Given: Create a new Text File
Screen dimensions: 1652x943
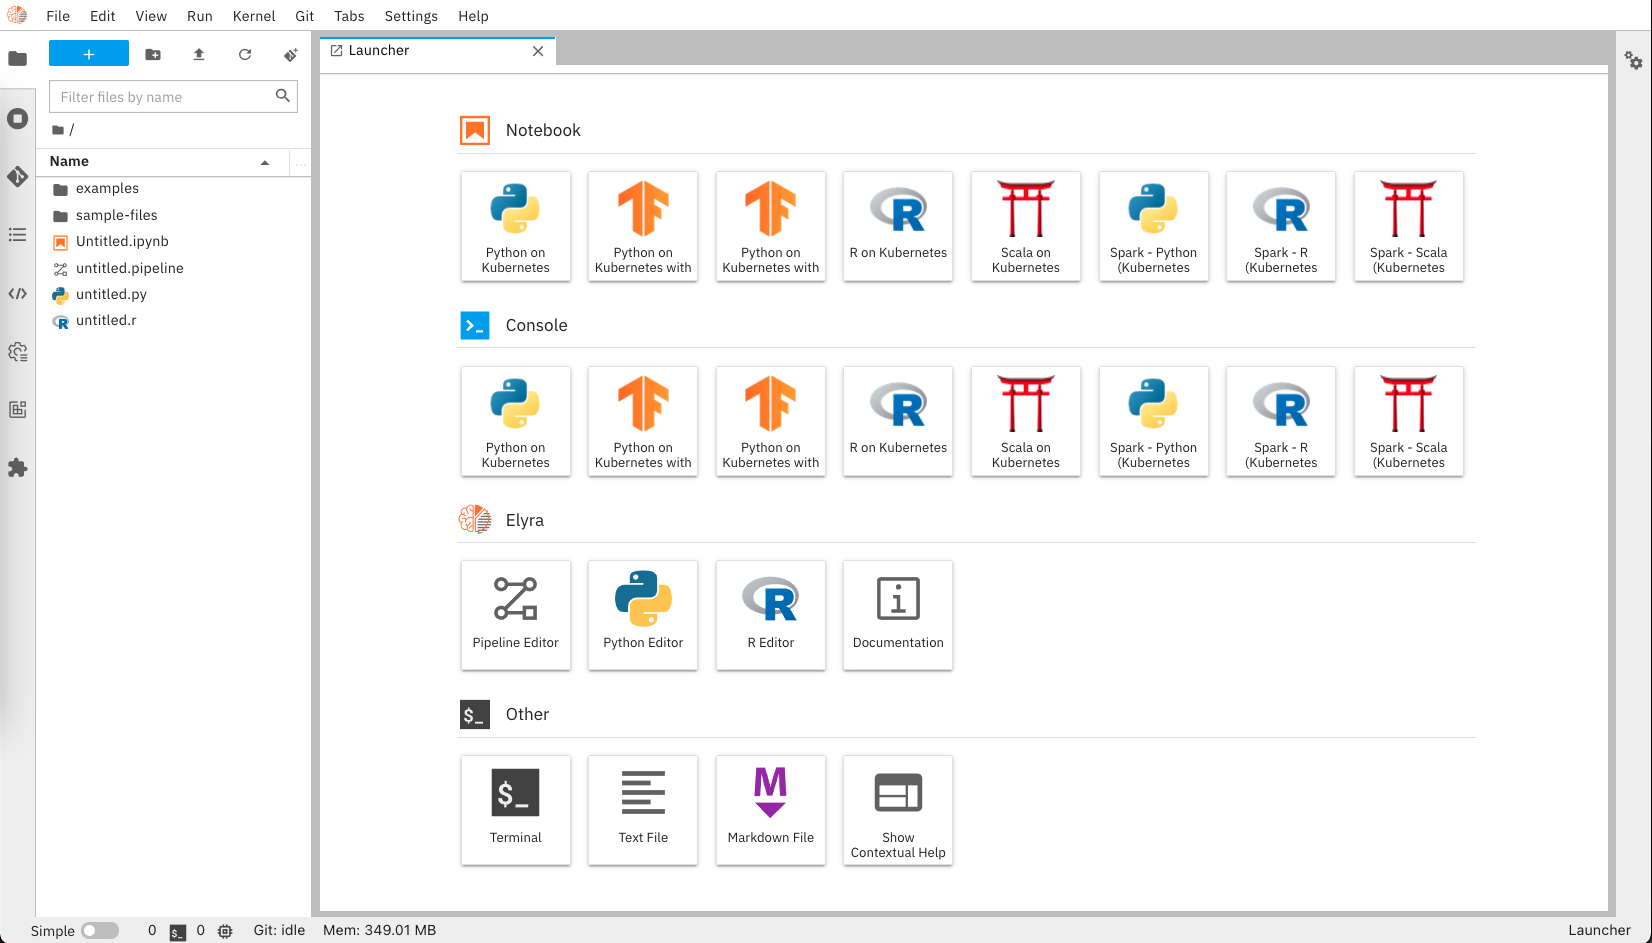Looking at the screenshot, I should pos(643,810).
